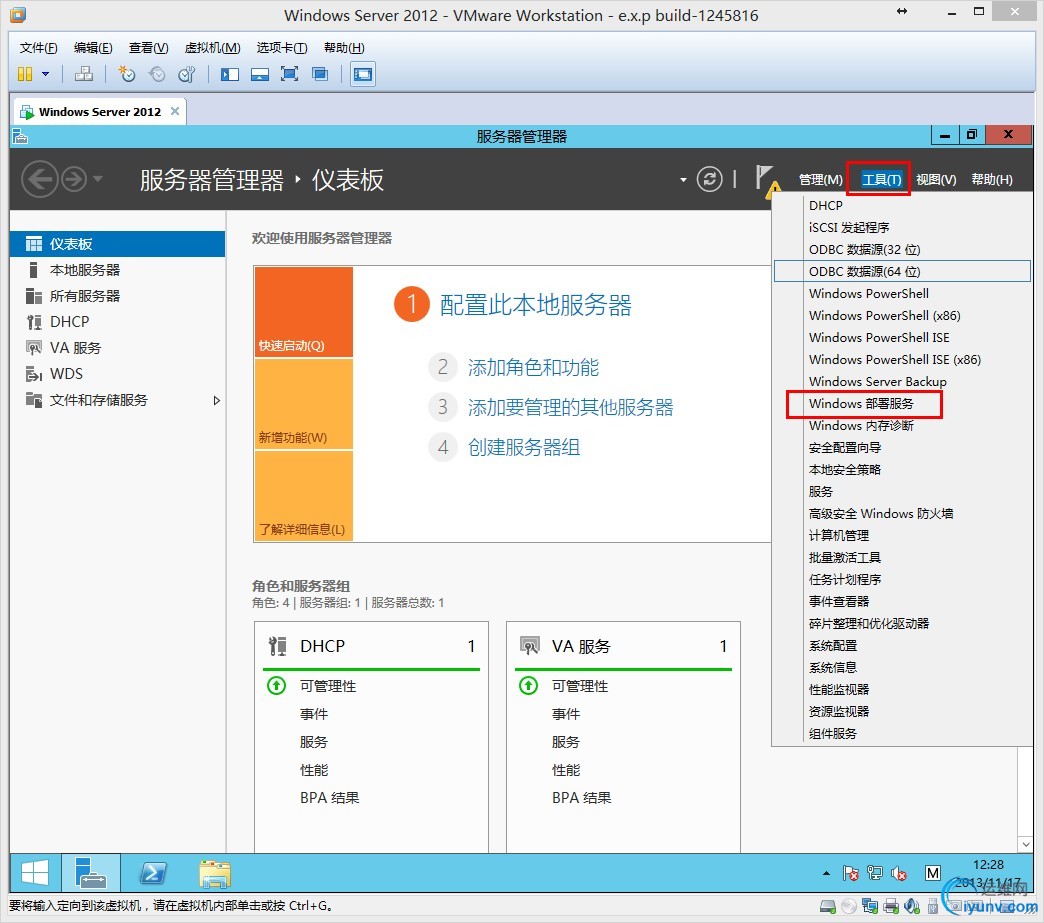Click 添加角色和功能 link

(x=533, y=367)
